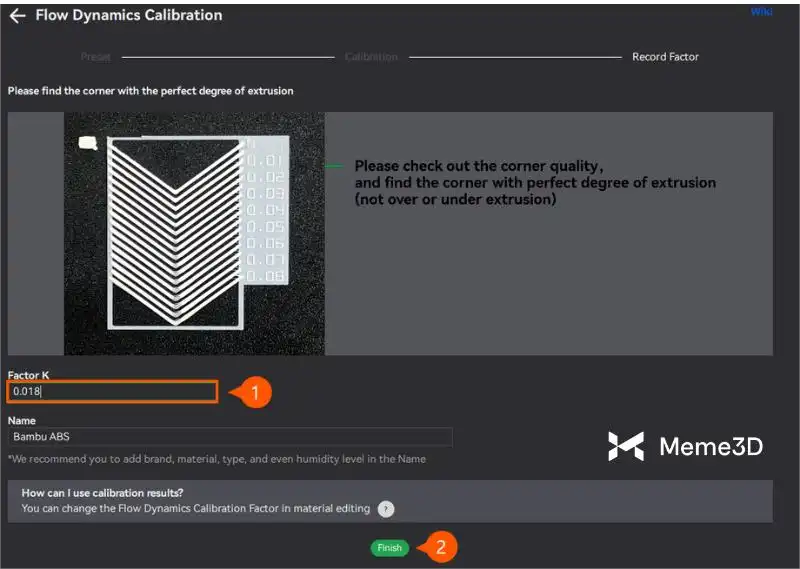Select the Record Factor step
Image resolution: width=800 pixels, height=569 pixels.
(665, 57)
